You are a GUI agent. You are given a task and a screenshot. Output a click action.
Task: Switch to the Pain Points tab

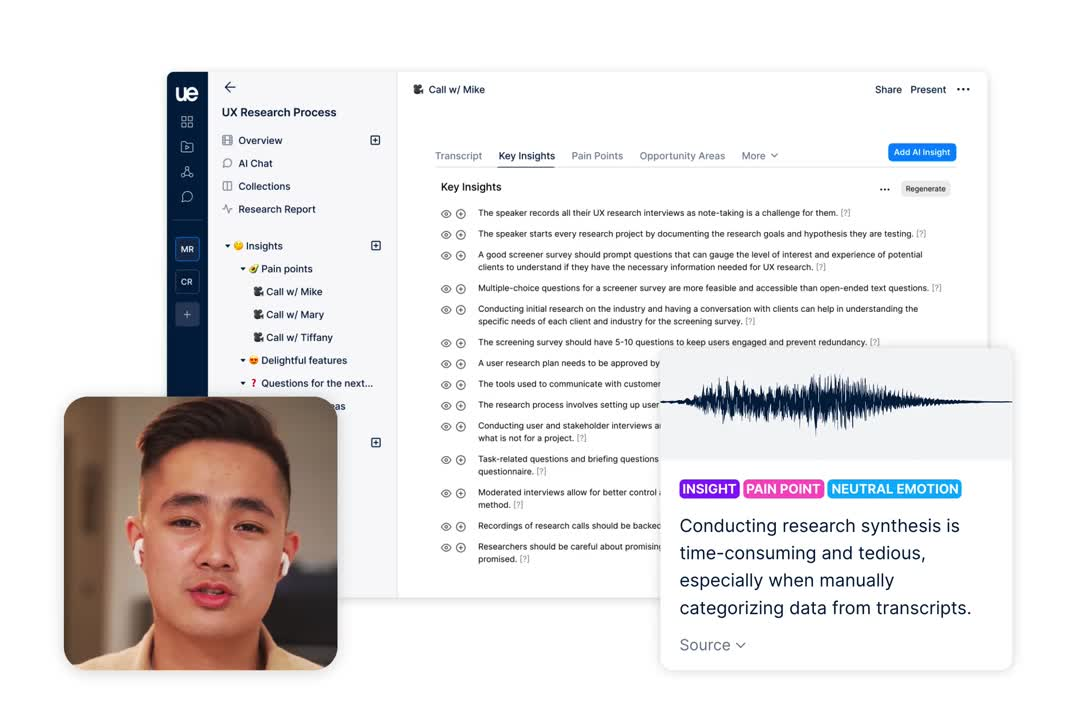point(597,156)
